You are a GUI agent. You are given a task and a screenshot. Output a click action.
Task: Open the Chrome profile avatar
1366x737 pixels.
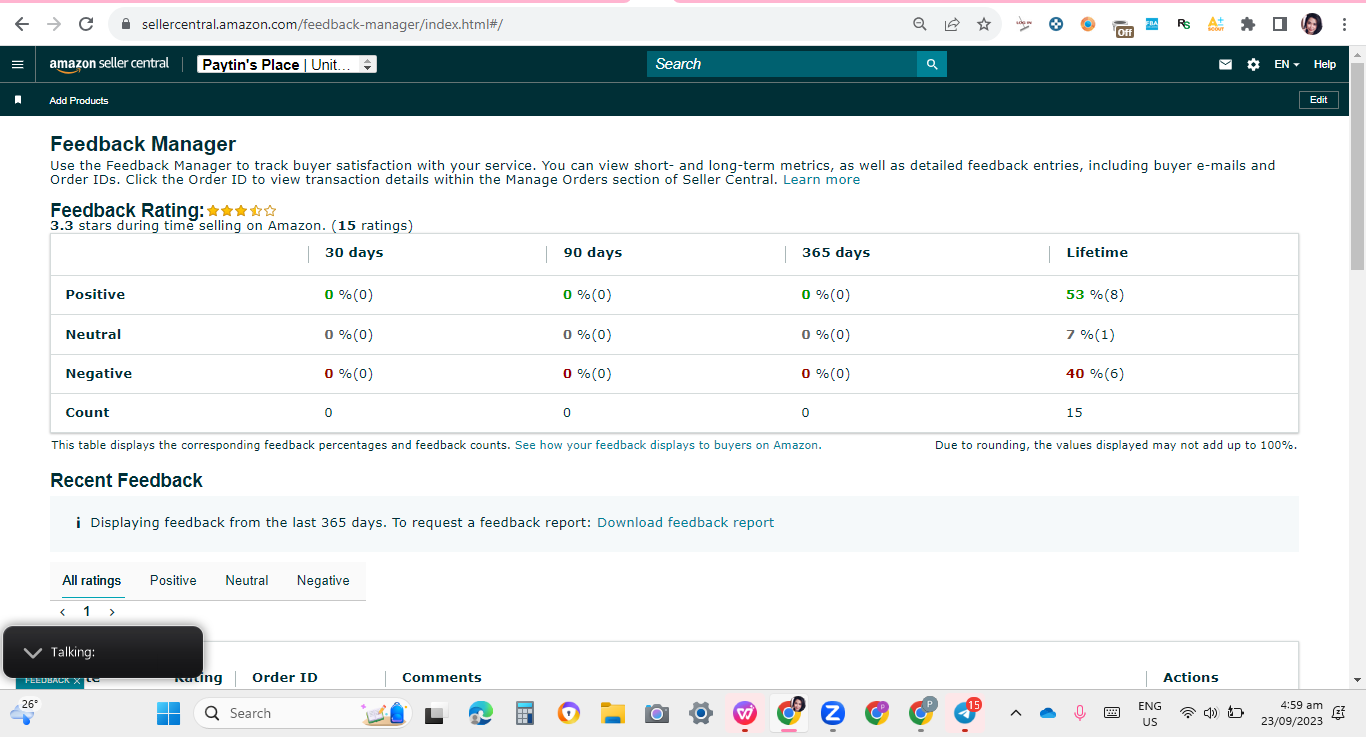(1312, 24)
